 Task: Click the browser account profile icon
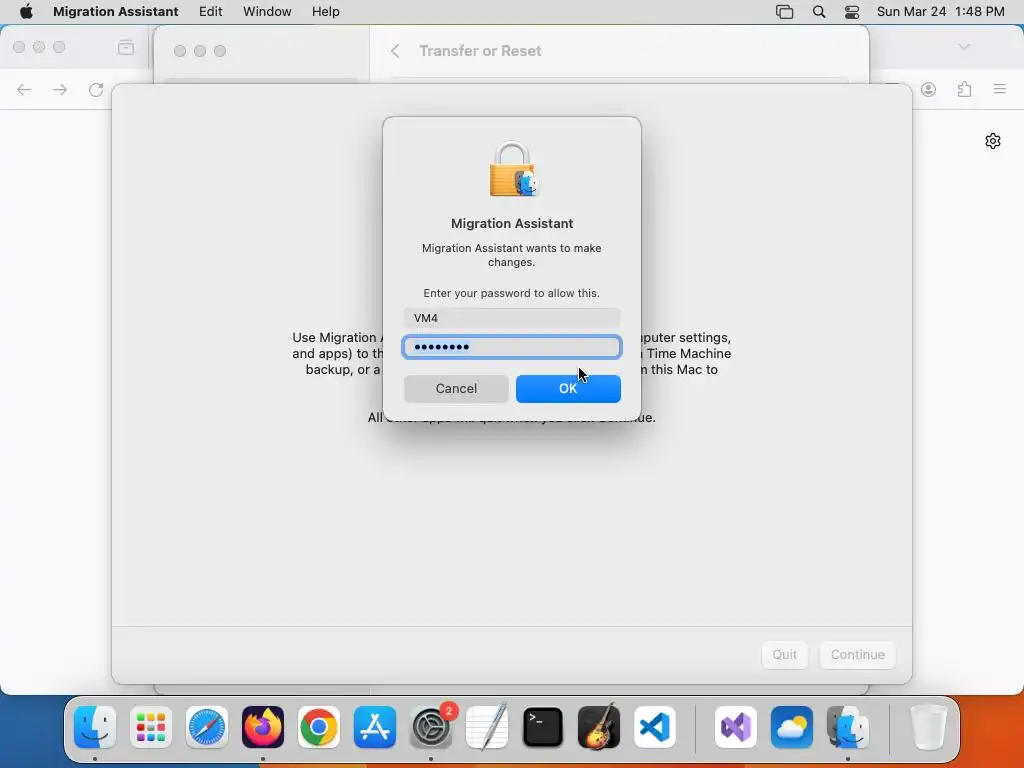(929, 89)
